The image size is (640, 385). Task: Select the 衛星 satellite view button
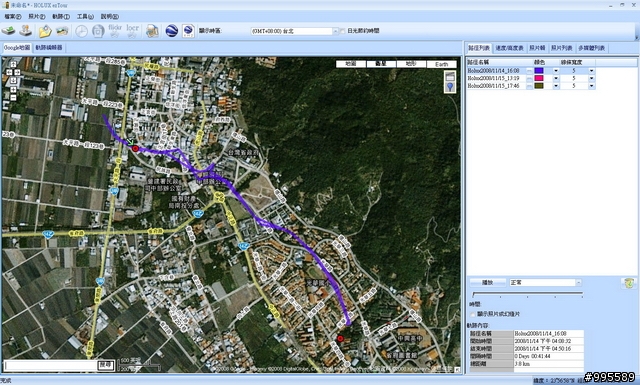381,64
